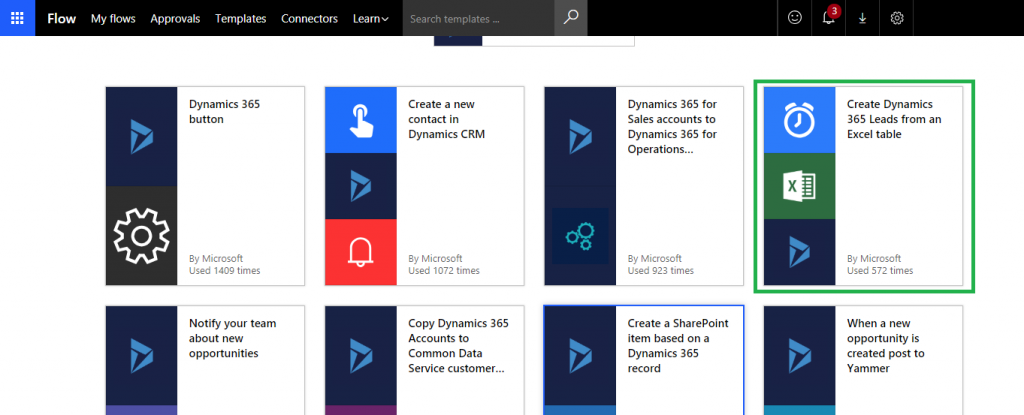Click Dynamics logo on SharePoint item card
1024x415 pixels.
tap(580, 355)
